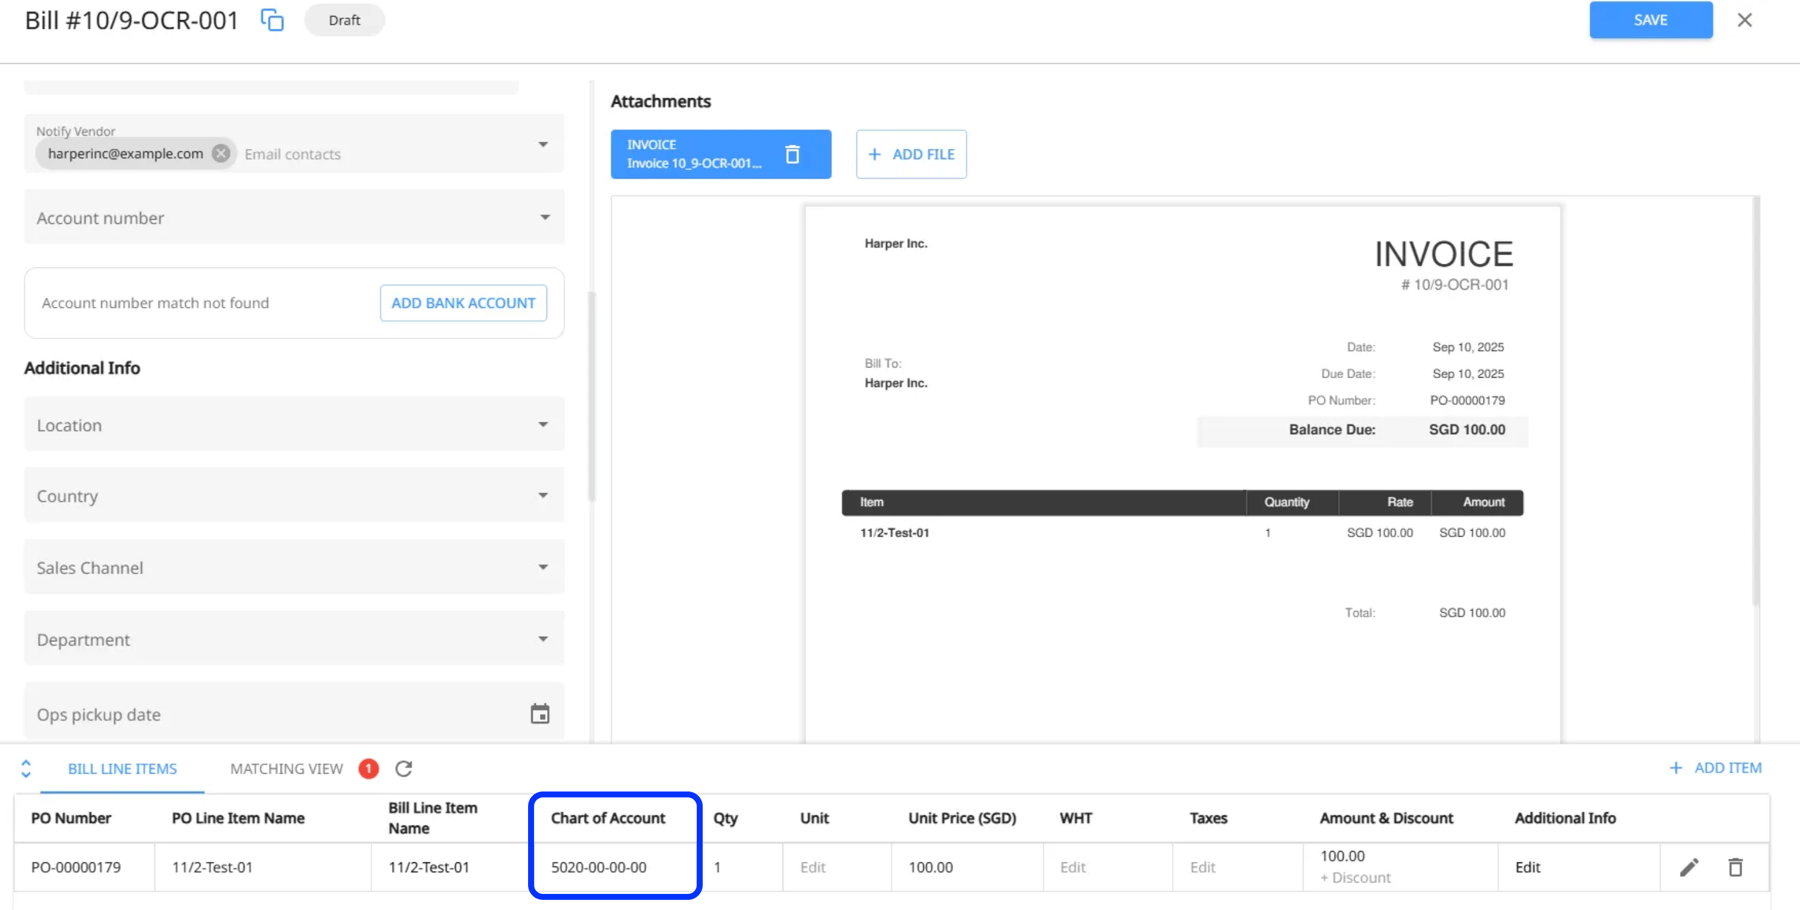Click the invoice document preview page
Image resolution: width=1800 pixels, height=910 pixels.
1183,474
